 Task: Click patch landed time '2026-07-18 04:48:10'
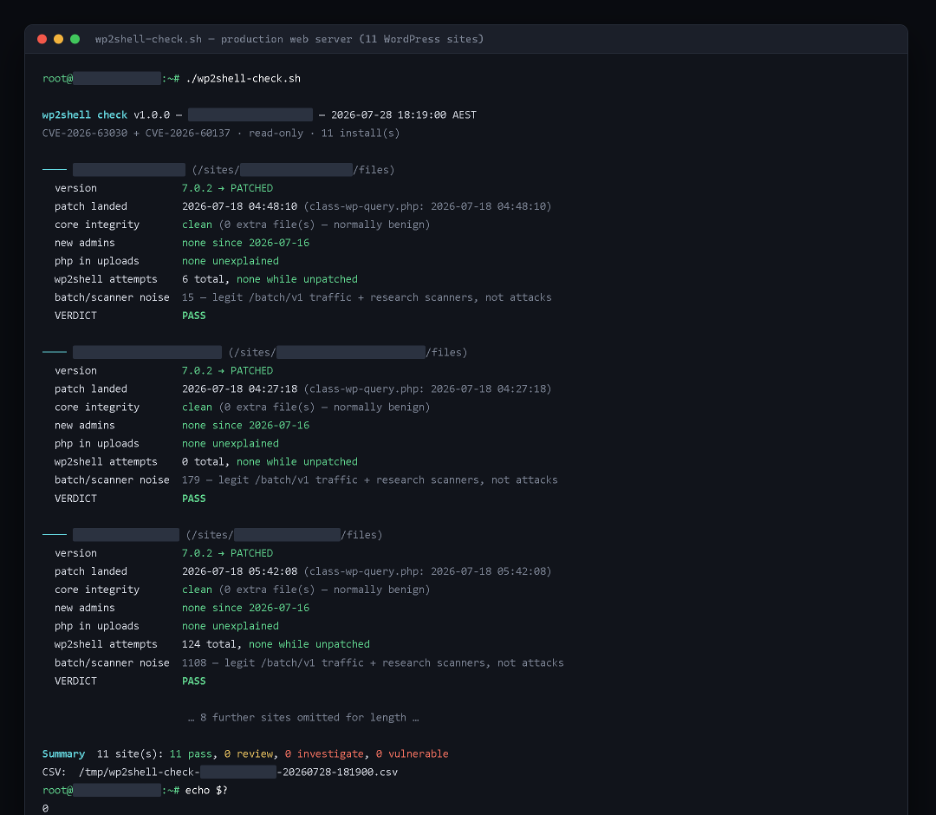coord(239,206)
